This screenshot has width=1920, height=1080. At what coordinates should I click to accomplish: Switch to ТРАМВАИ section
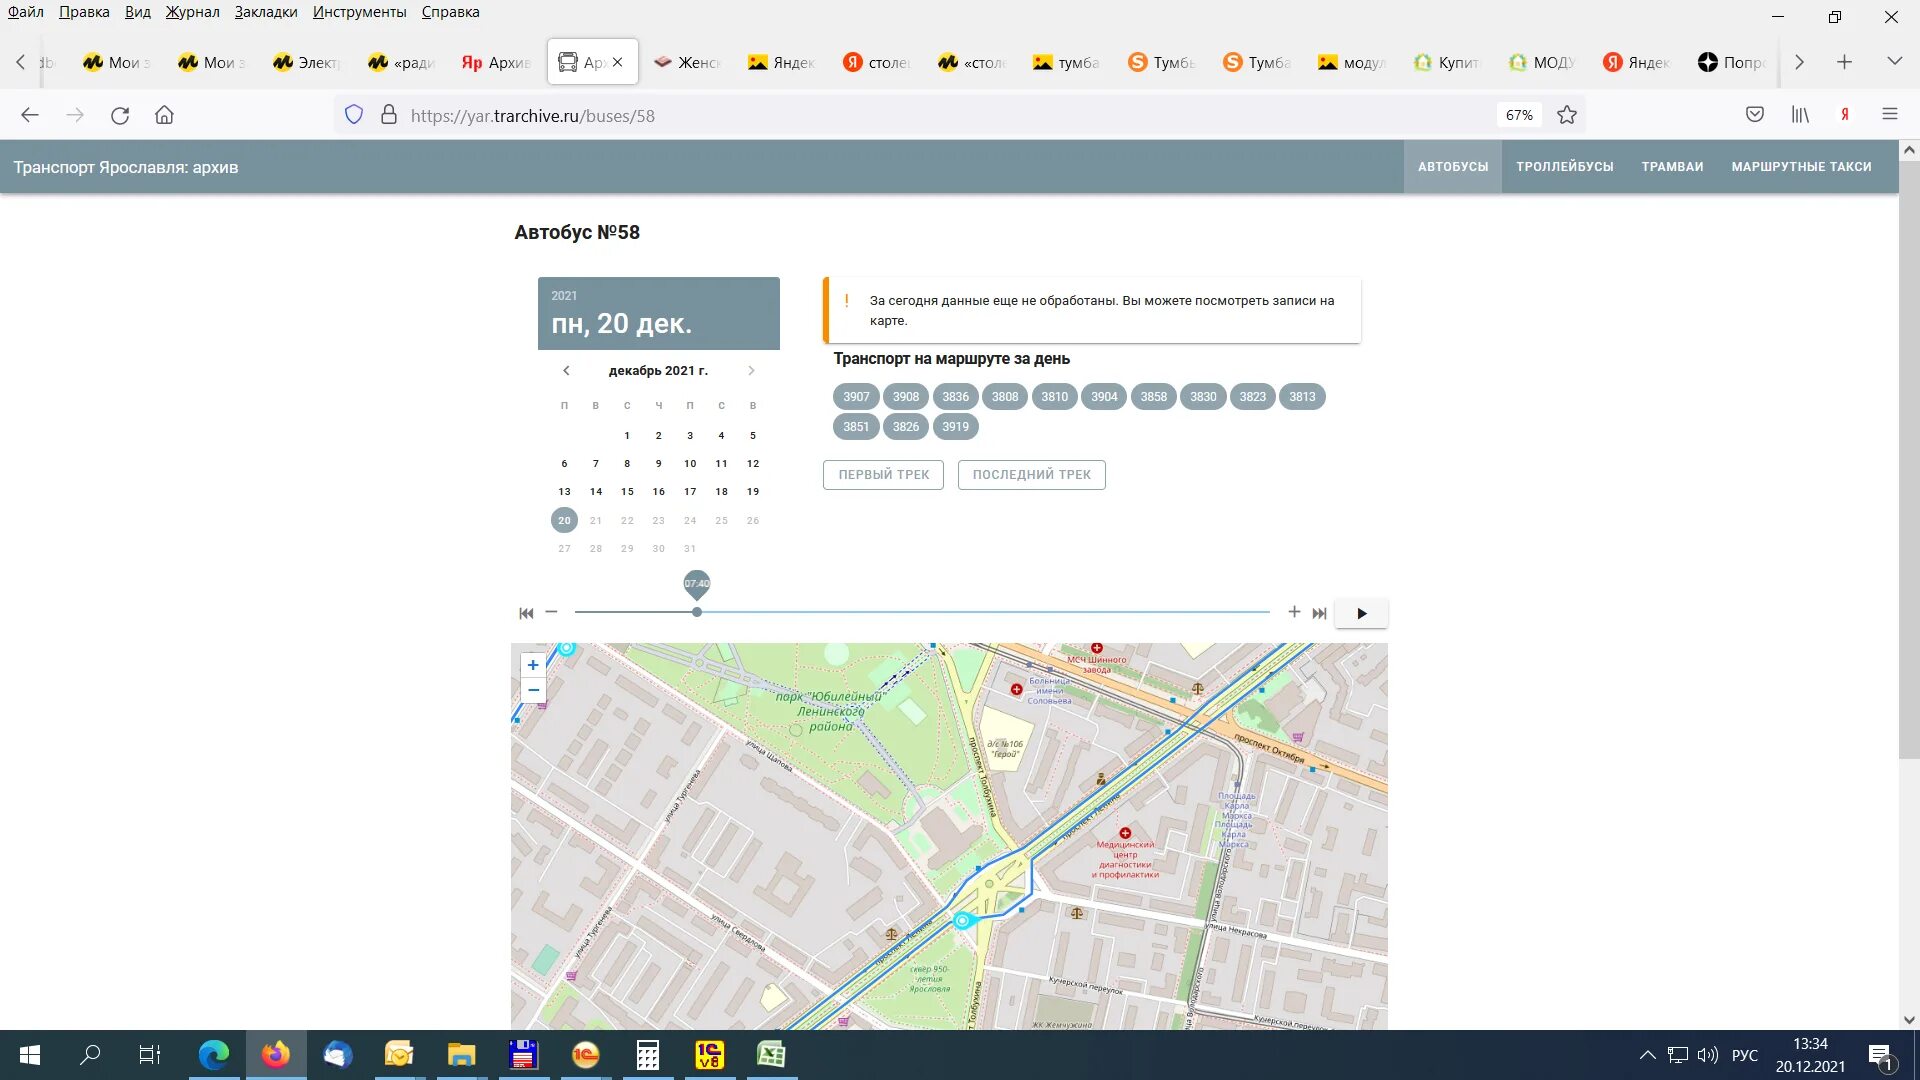pyautogui.click(x=1672, y=167)
